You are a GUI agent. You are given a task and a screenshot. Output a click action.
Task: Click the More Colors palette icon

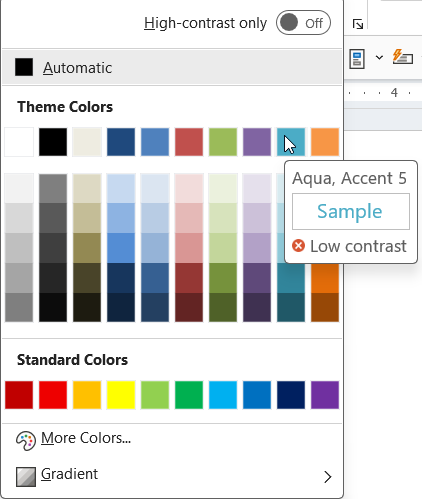[26, 441]
